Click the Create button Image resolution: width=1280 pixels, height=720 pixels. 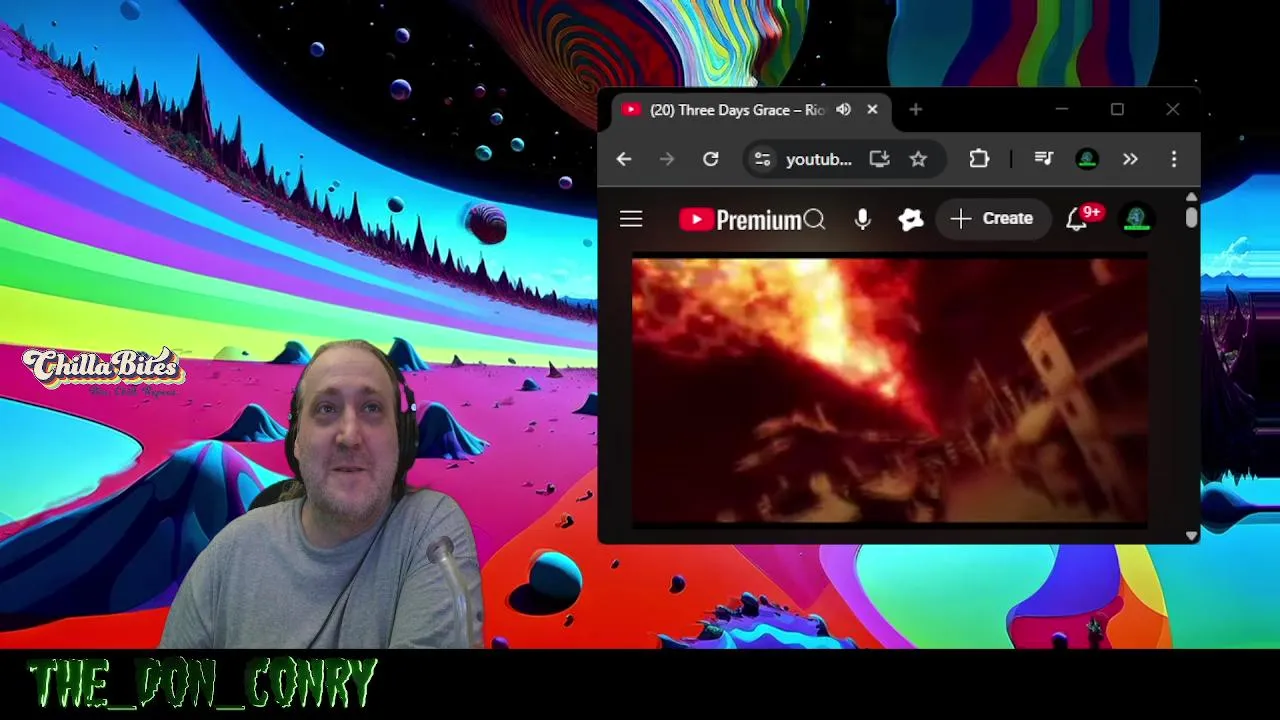tap(993, 218)
